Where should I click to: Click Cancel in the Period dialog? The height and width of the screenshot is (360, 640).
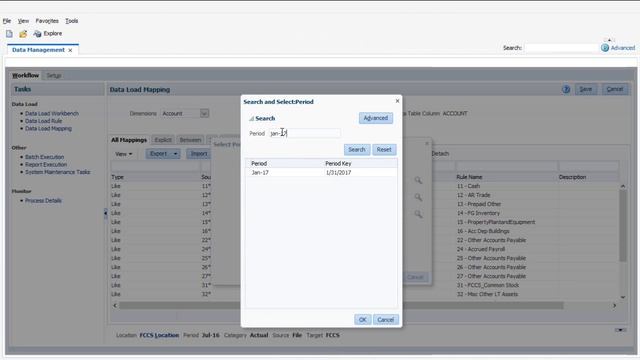point(385,320)
